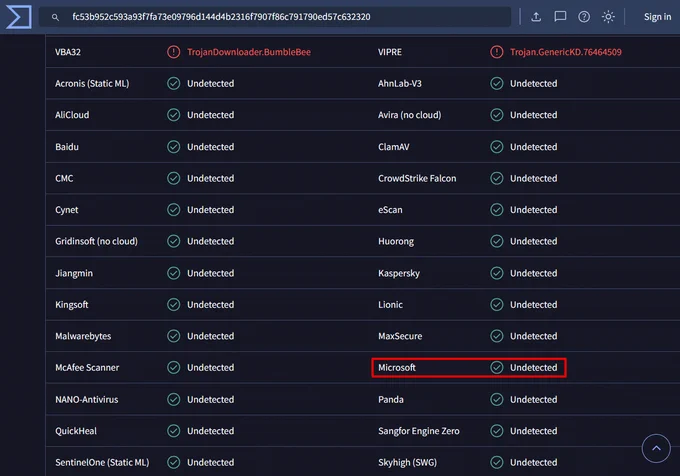The image size is (680, 476).
Task: Click Undetected result for Huorong
Action: (533, 241)
